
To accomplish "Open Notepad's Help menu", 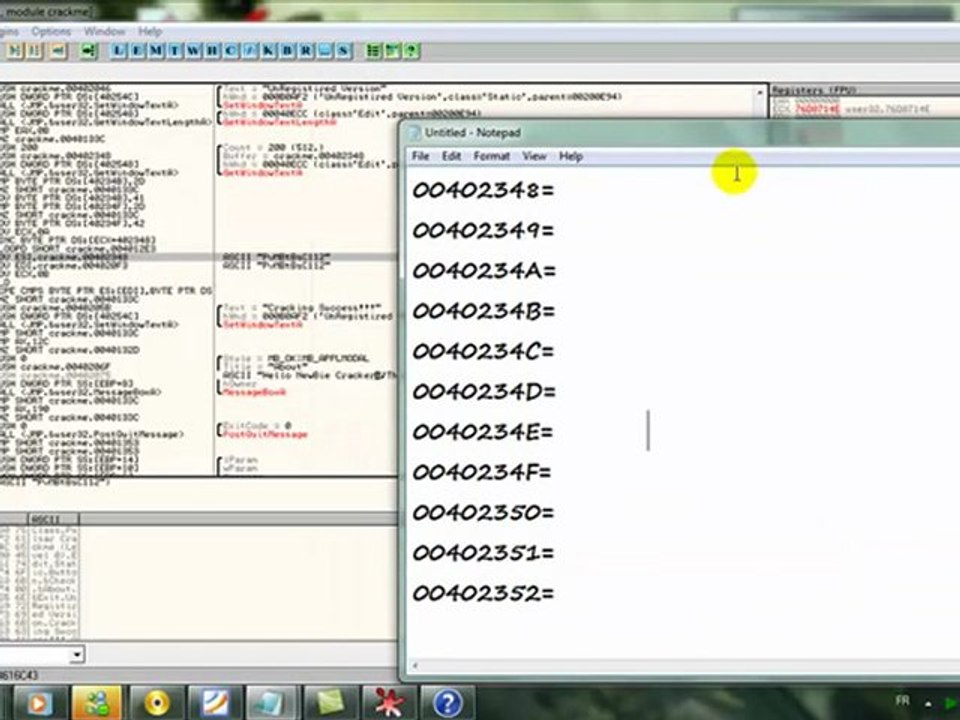I will point(571,156).
